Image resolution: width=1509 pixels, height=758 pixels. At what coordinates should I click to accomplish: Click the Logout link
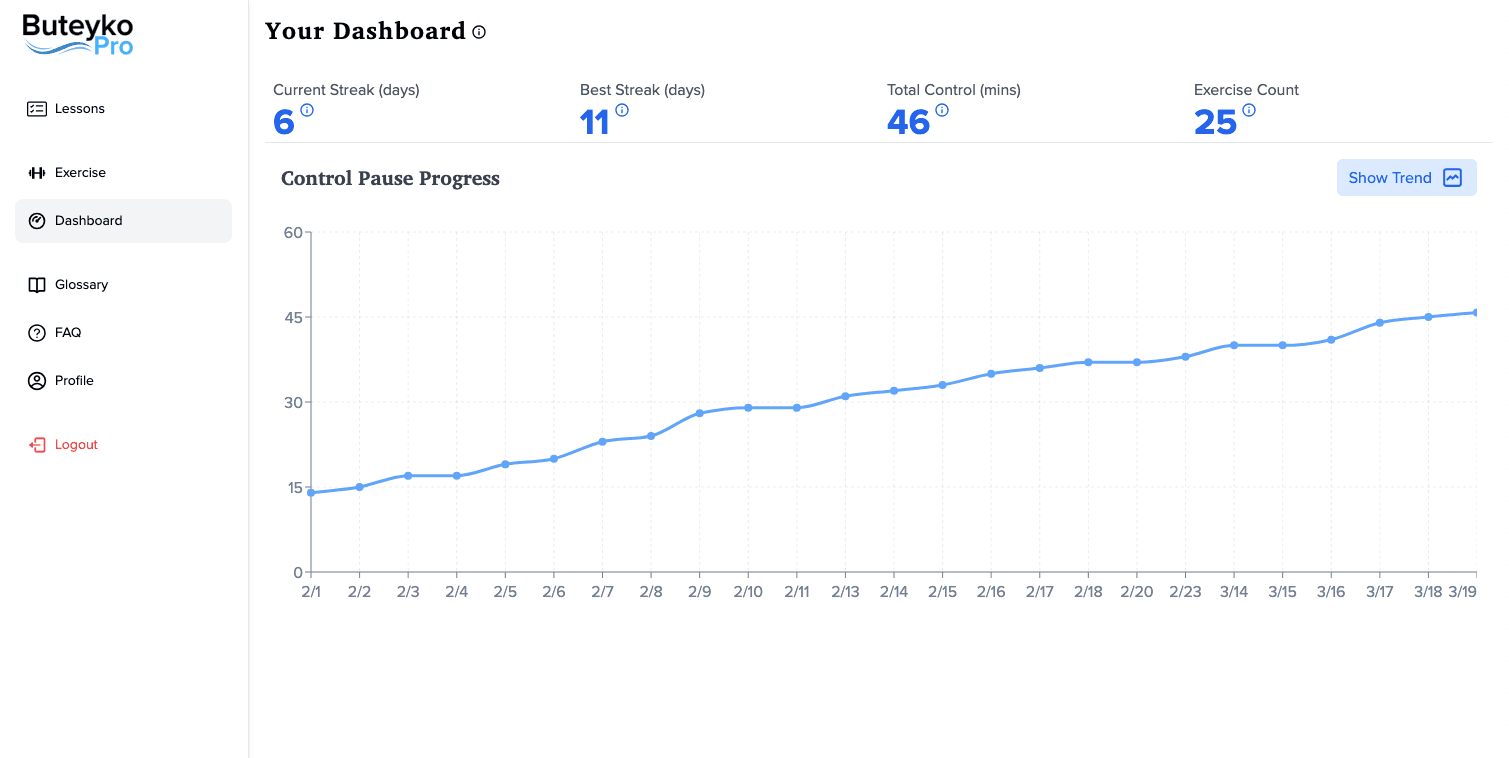[x=75, y=444]
